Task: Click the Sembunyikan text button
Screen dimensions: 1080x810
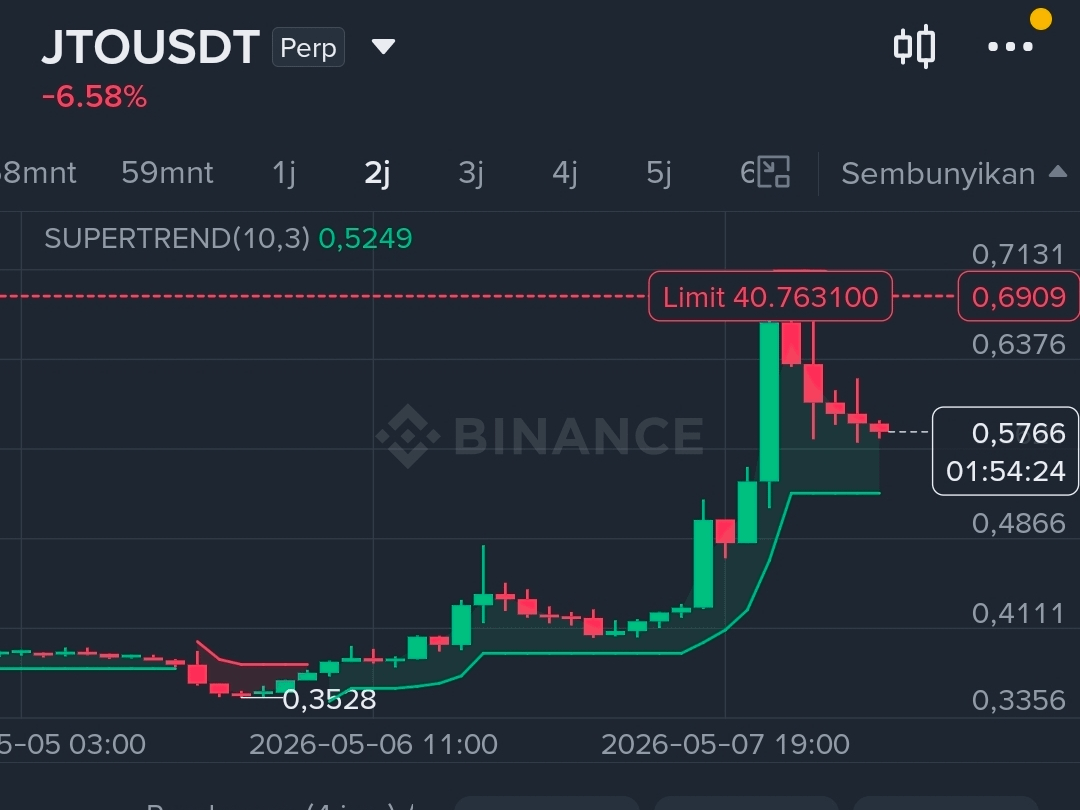Action: click(x=938, y=174)
